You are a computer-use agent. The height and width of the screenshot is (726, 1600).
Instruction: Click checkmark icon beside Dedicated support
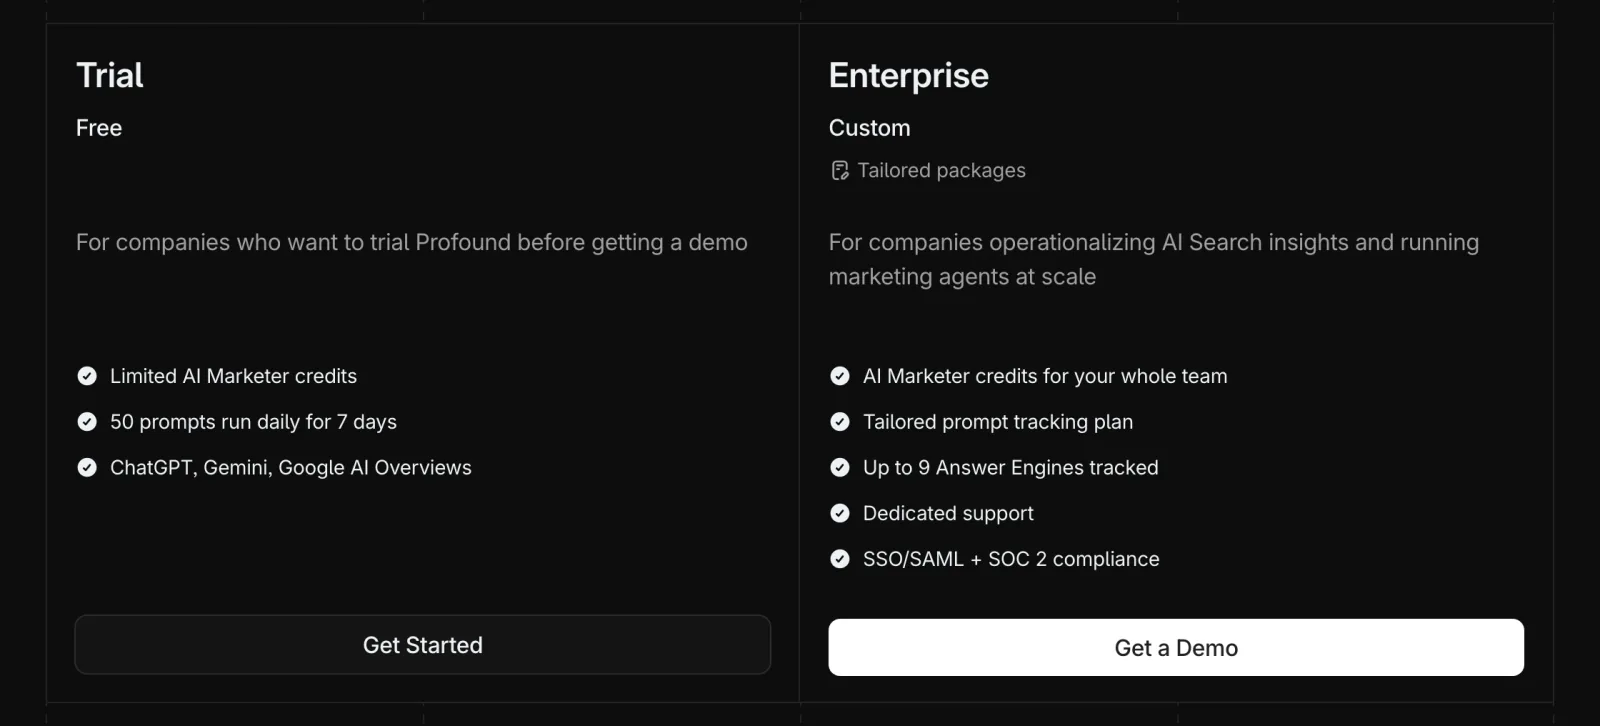(x=840, y=513)
